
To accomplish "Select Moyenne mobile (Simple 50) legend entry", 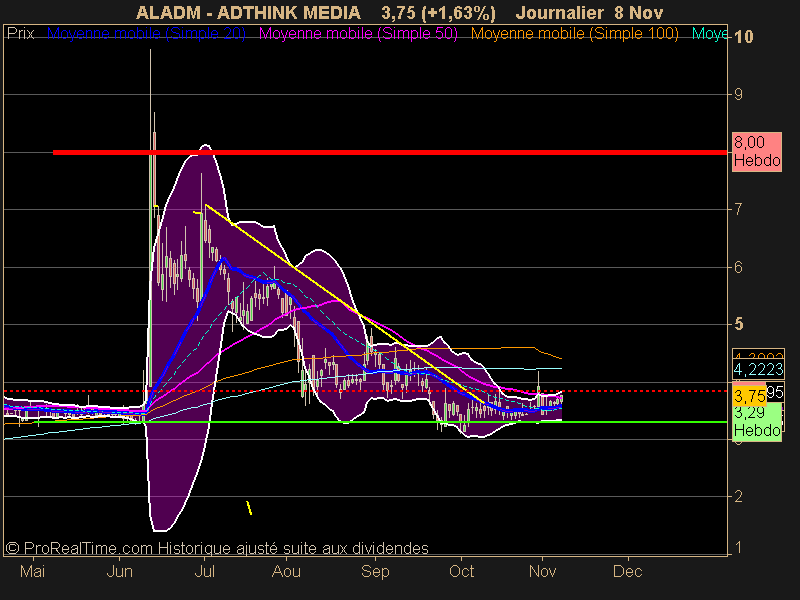I will tap(358, 34).
